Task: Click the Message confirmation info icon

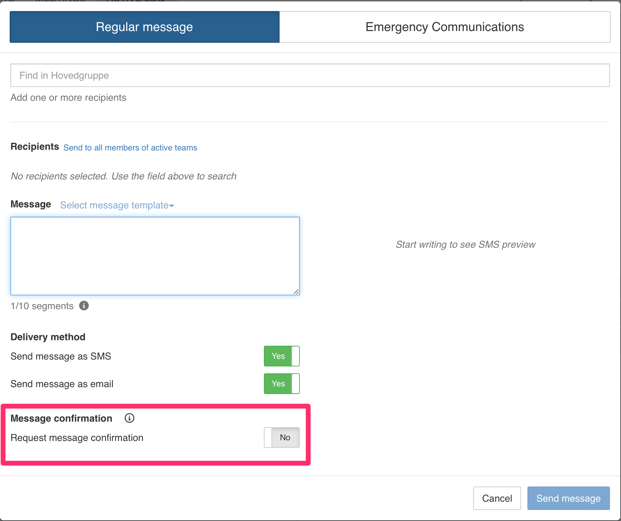Action: [129, 418]
